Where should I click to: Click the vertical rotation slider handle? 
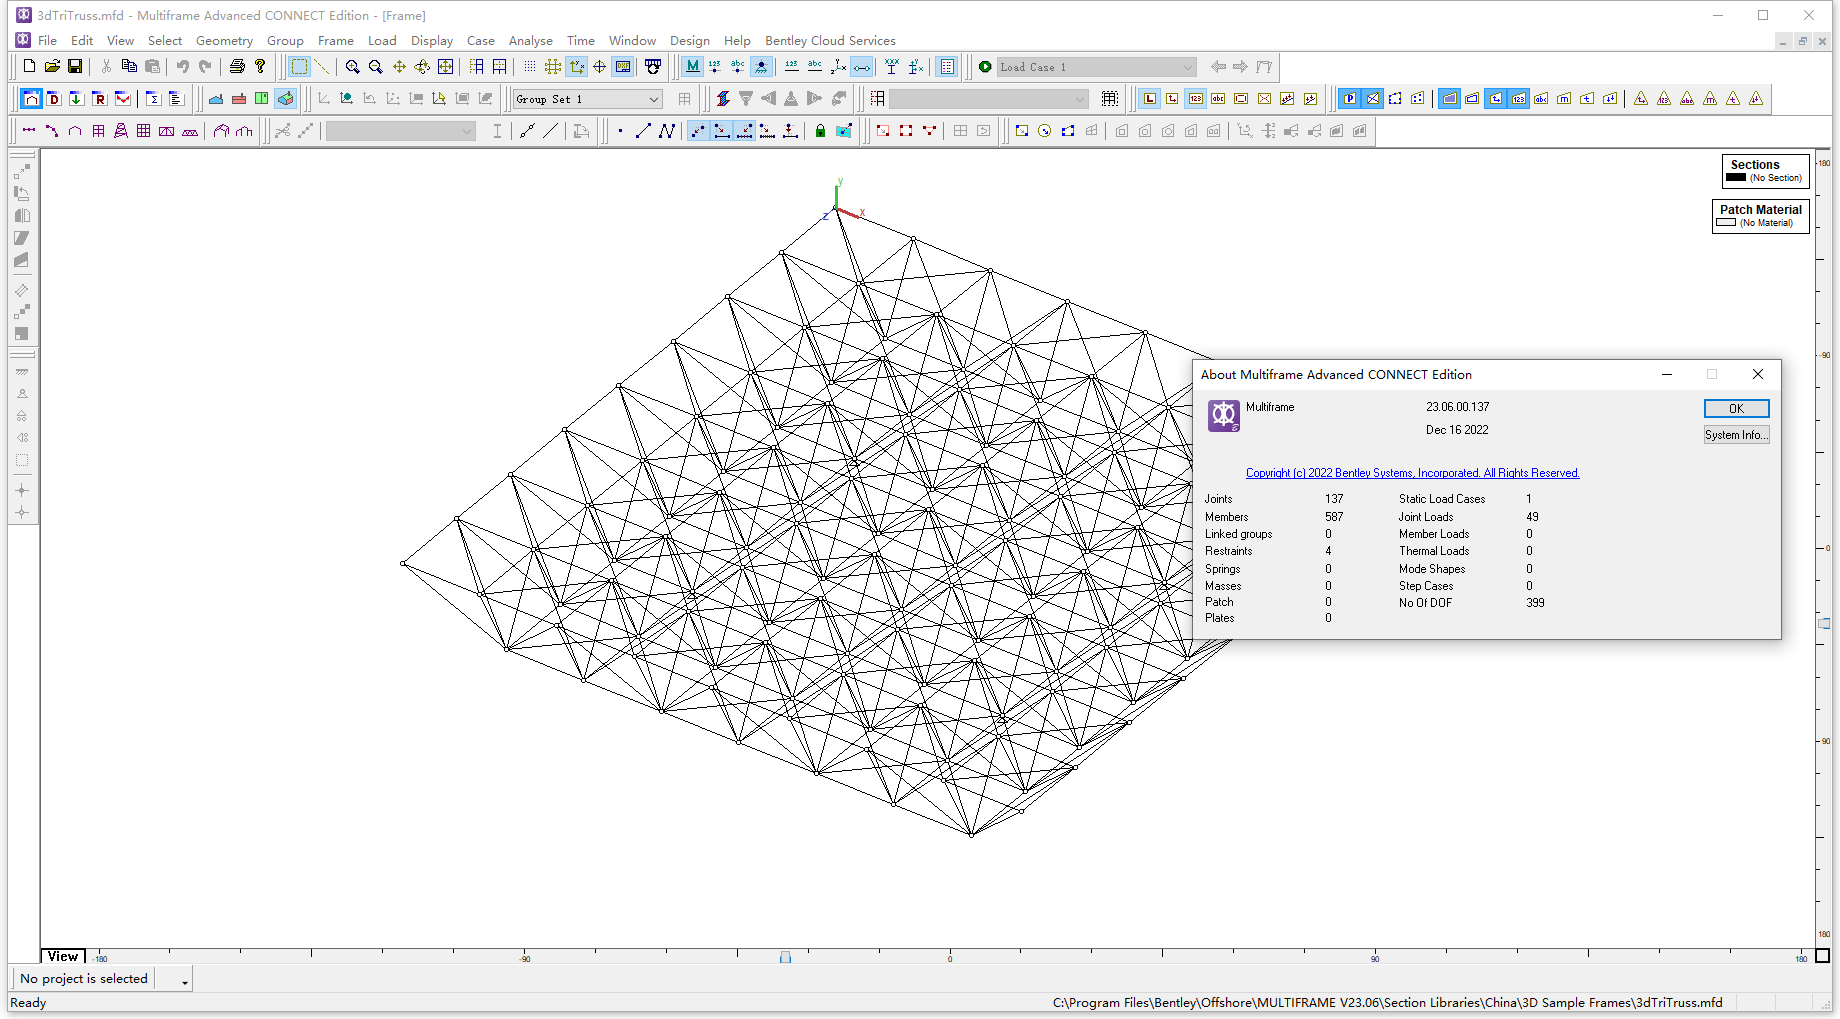1825,623
